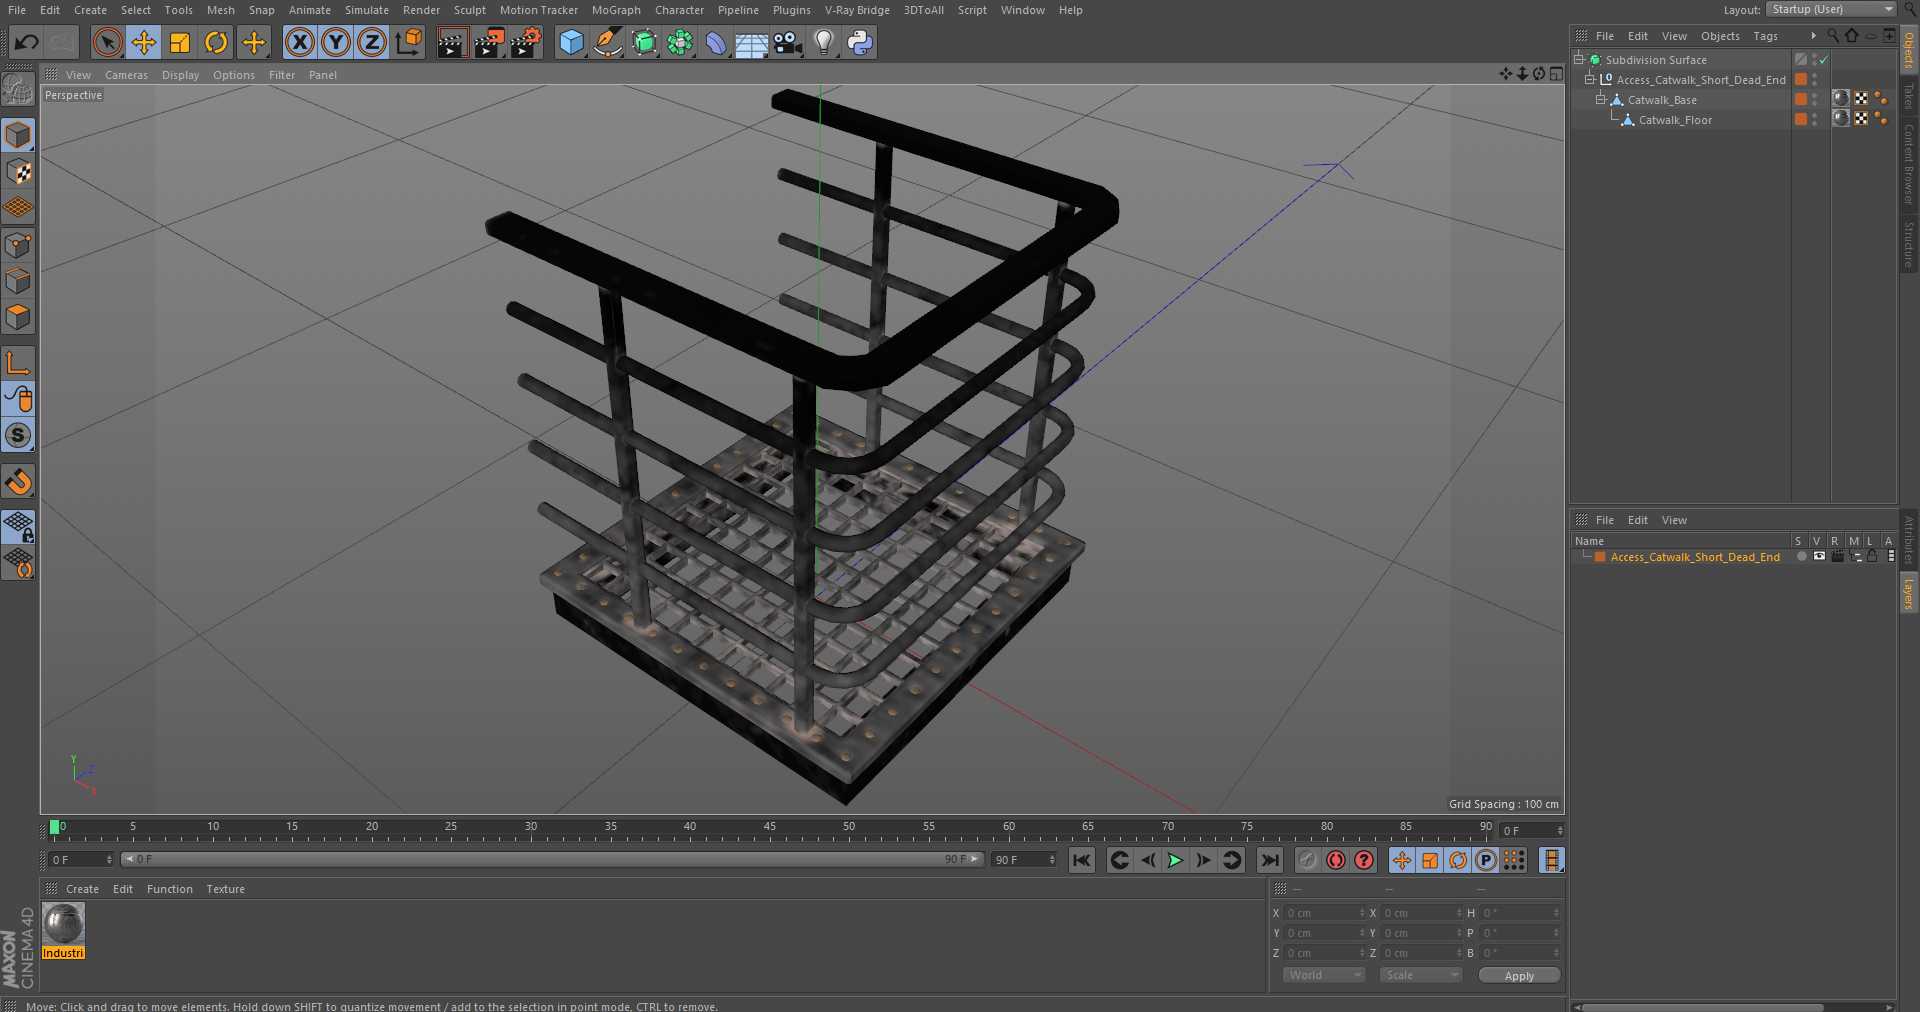Viewport: 1920px width, 1012px height.
Task: Add a Cube primitive object
Action: tap(571, 42)
